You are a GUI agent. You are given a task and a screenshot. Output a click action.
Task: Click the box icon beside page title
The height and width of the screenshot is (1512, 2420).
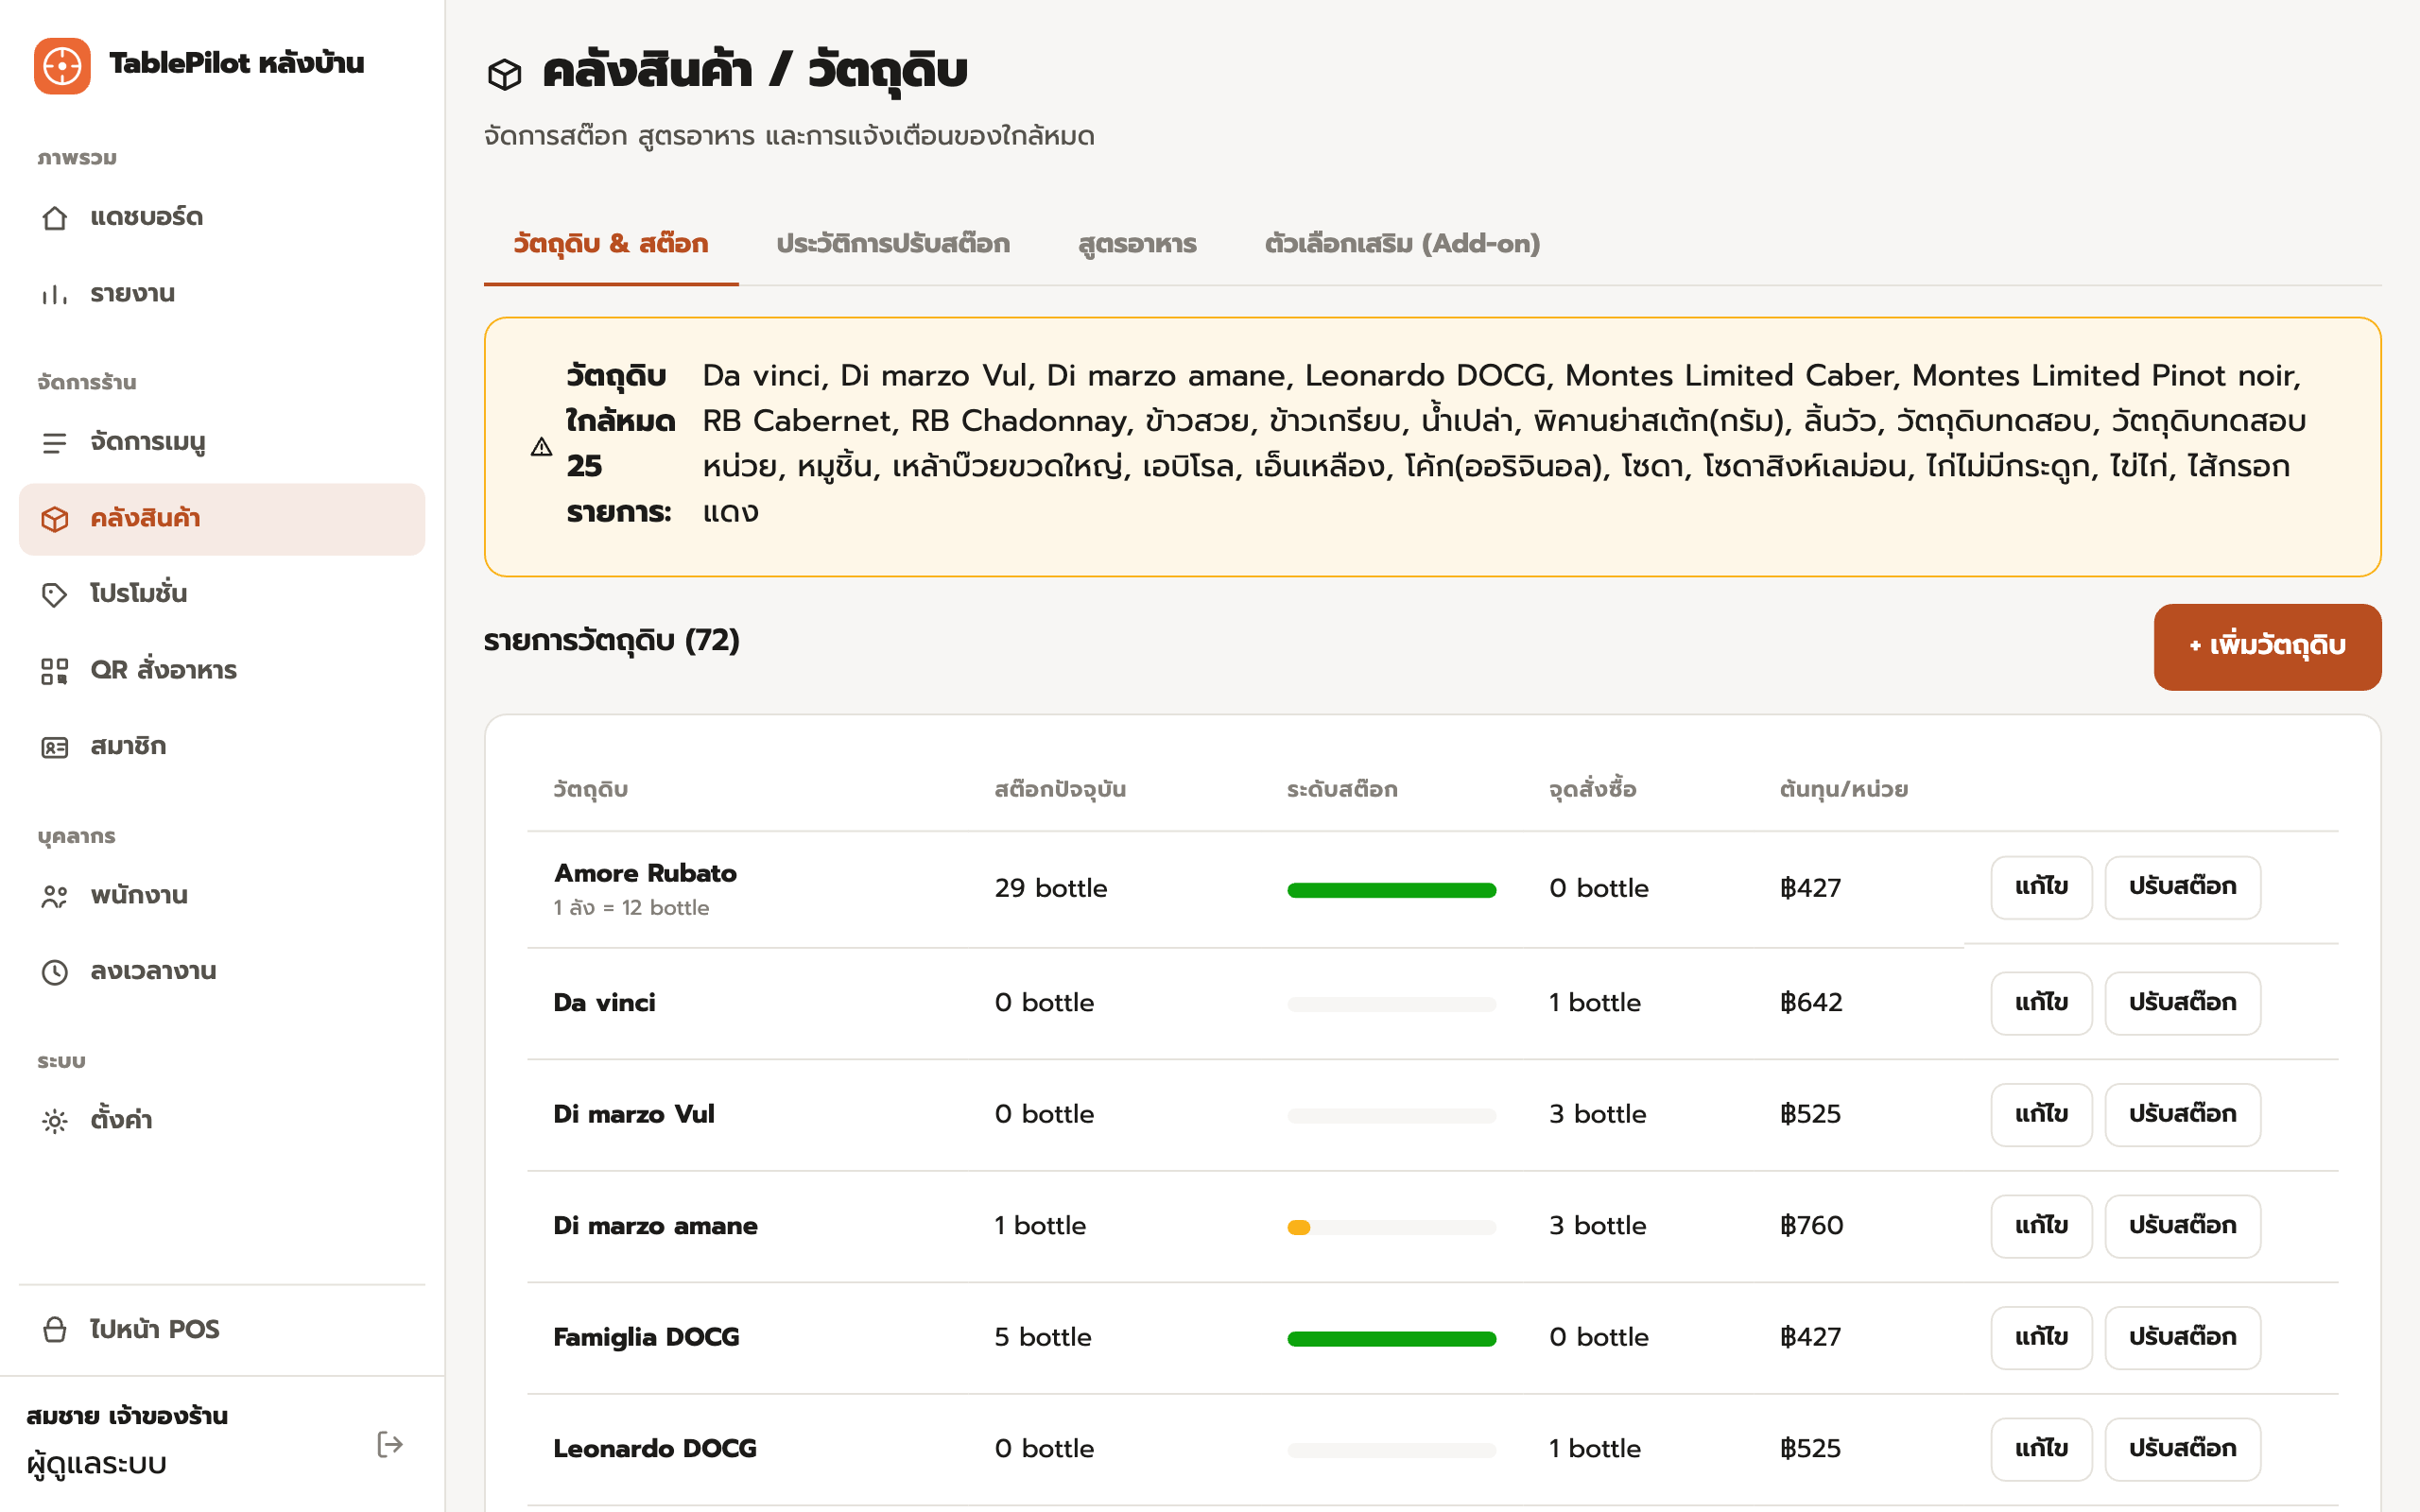505,74
